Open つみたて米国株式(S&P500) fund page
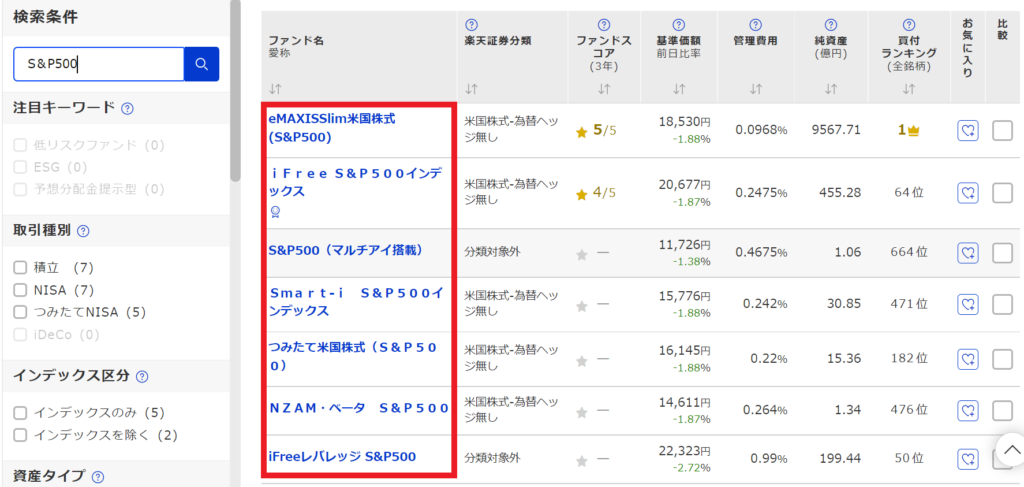The image size is (1024, 487). pos(353,356)
